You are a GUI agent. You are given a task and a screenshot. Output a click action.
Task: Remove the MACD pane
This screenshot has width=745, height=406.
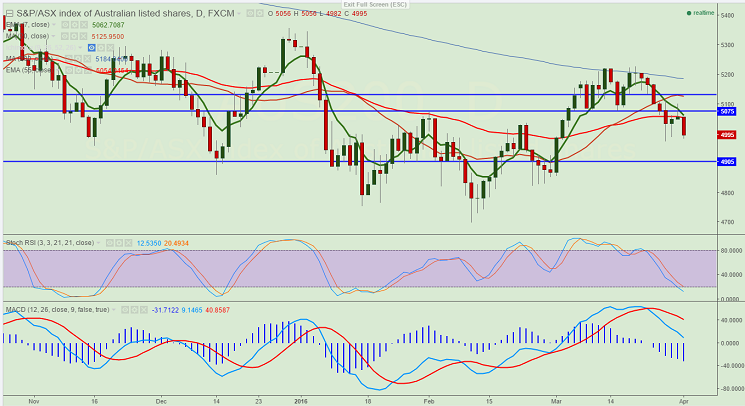143,310
